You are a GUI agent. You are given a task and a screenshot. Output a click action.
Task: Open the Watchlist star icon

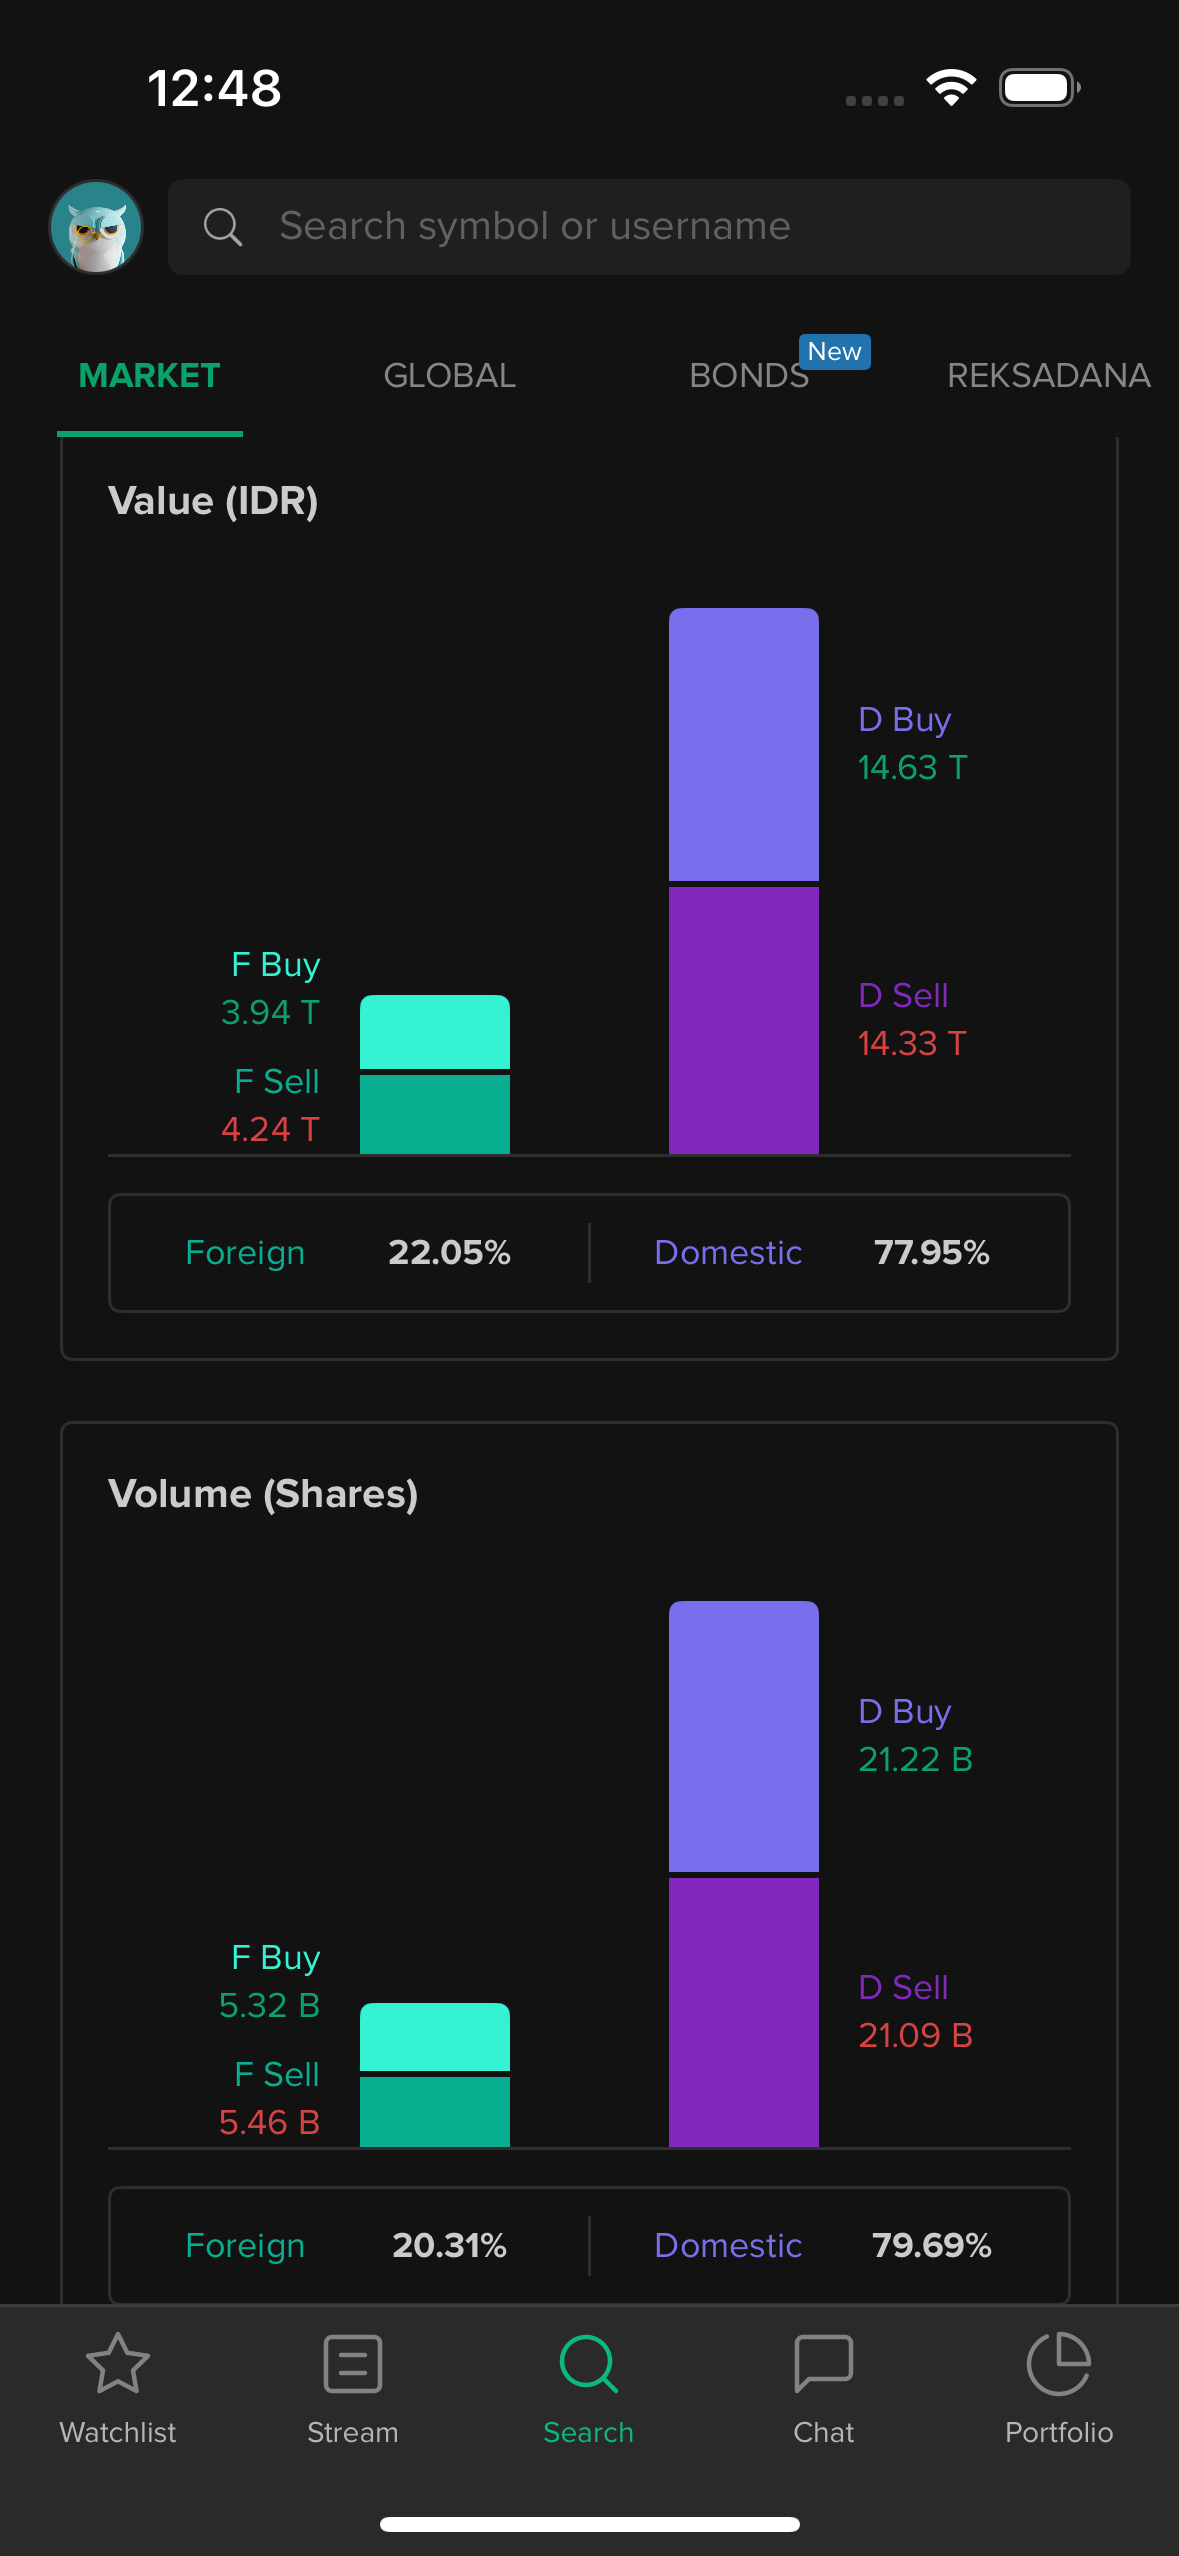point(118,2364)
